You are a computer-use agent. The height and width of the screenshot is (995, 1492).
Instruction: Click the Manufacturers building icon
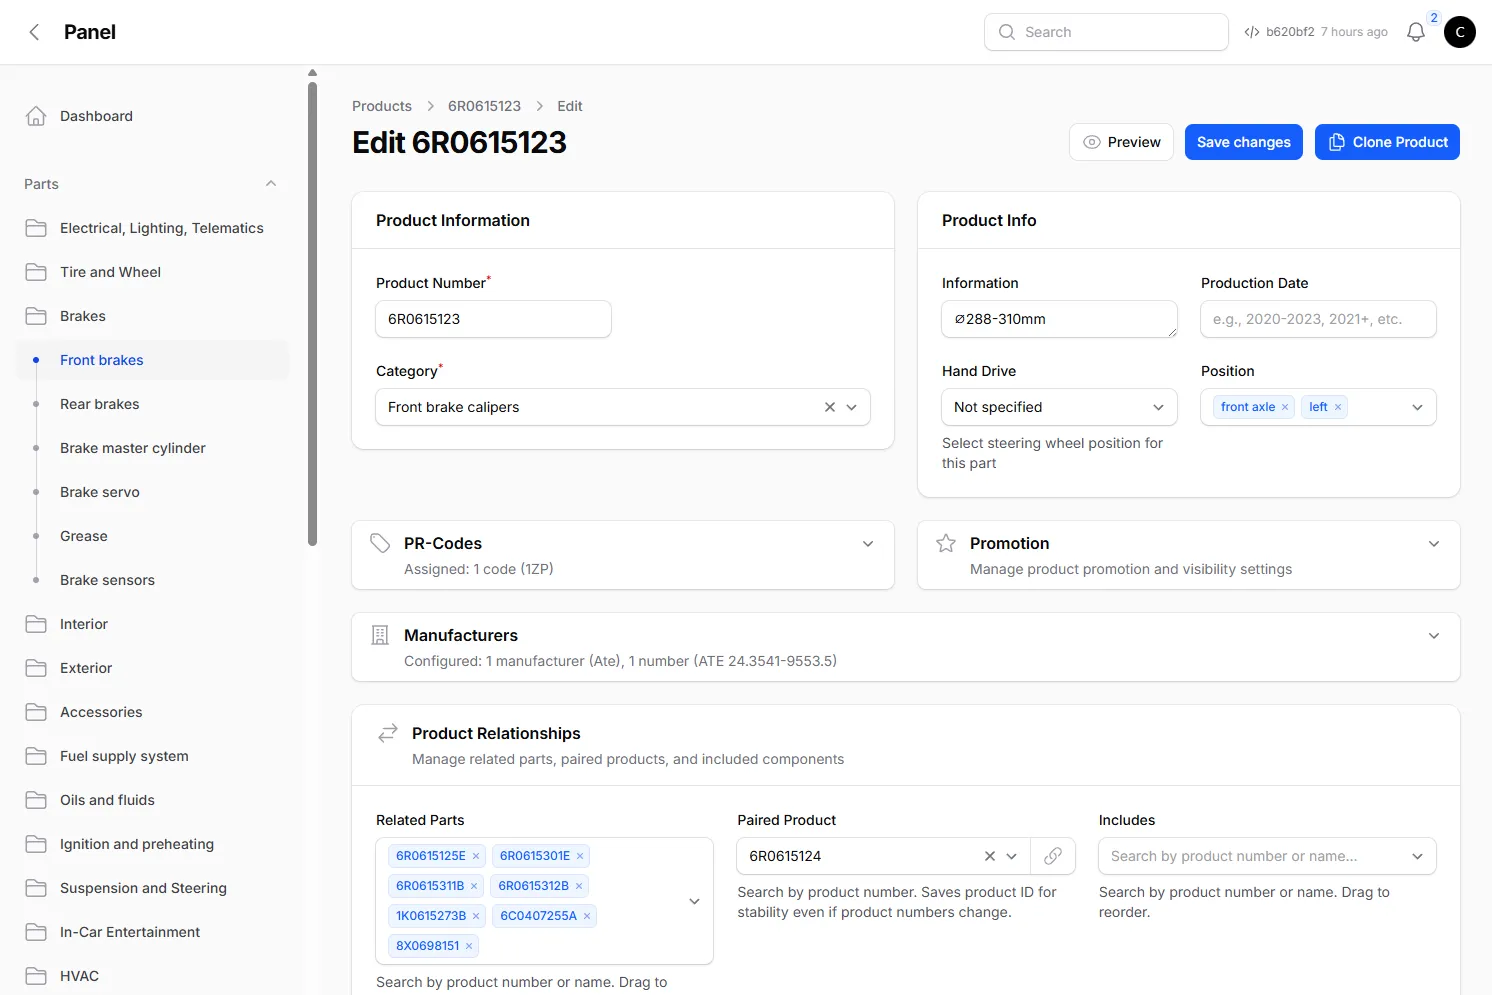[x=380, y=635]
